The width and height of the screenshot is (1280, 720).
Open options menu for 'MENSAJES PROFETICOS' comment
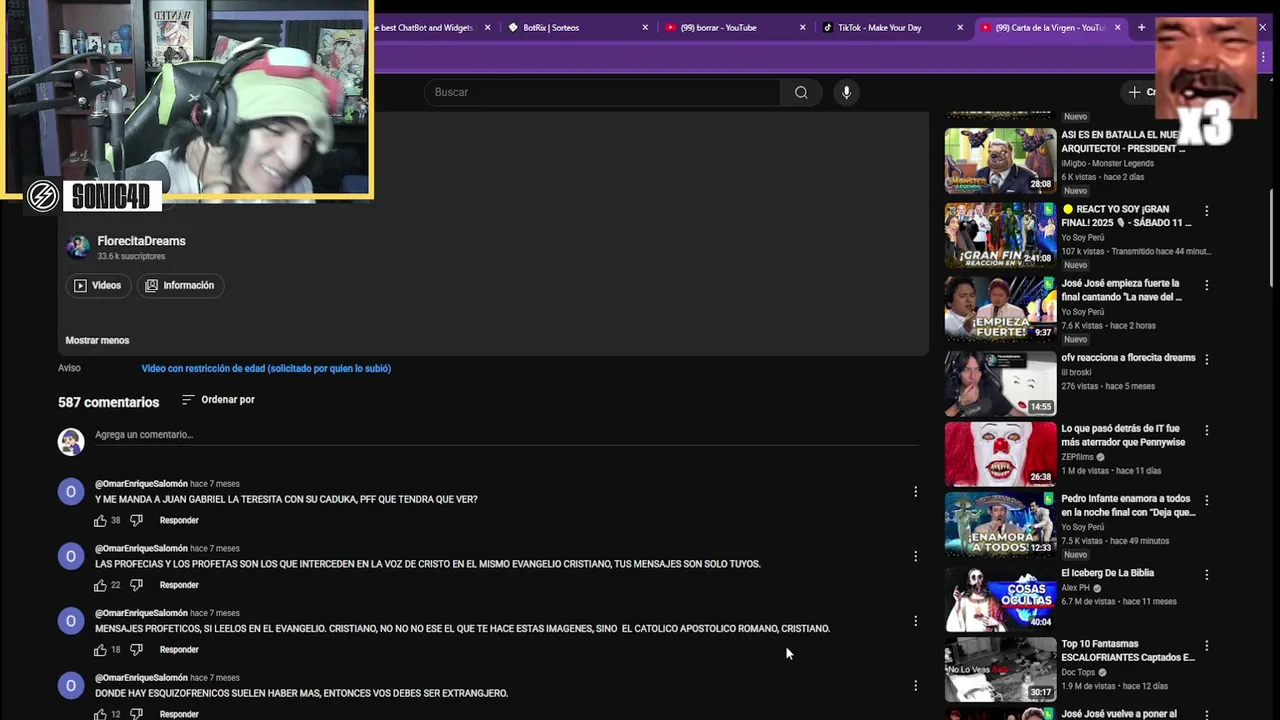coord(915,621)
